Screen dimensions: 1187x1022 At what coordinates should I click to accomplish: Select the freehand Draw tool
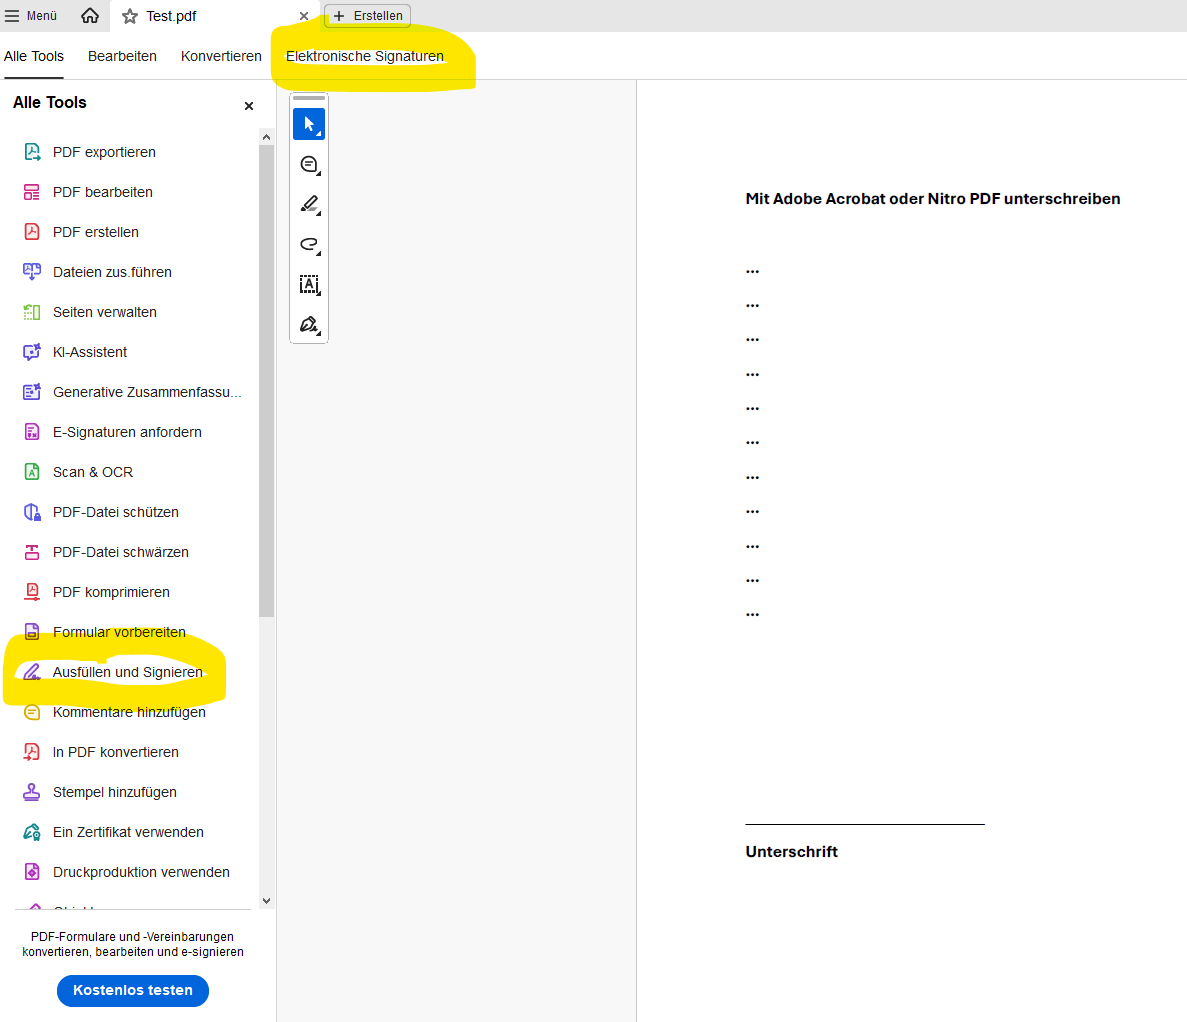(308, 244)
